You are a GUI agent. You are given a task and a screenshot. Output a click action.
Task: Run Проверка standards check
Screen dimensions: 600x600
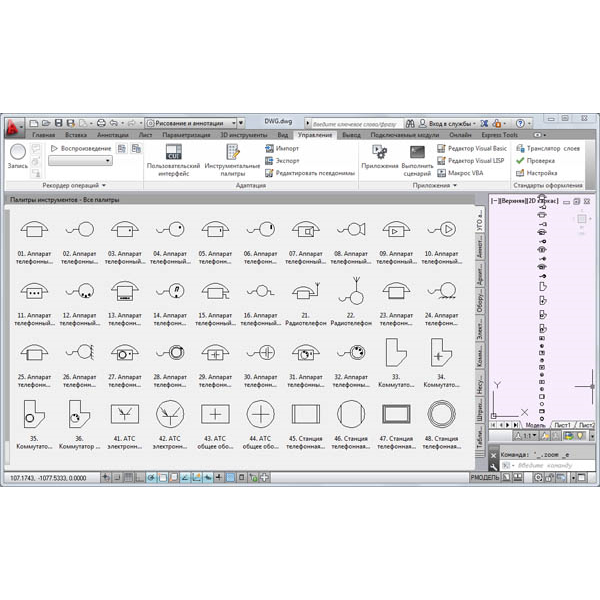tap(535, 161)
